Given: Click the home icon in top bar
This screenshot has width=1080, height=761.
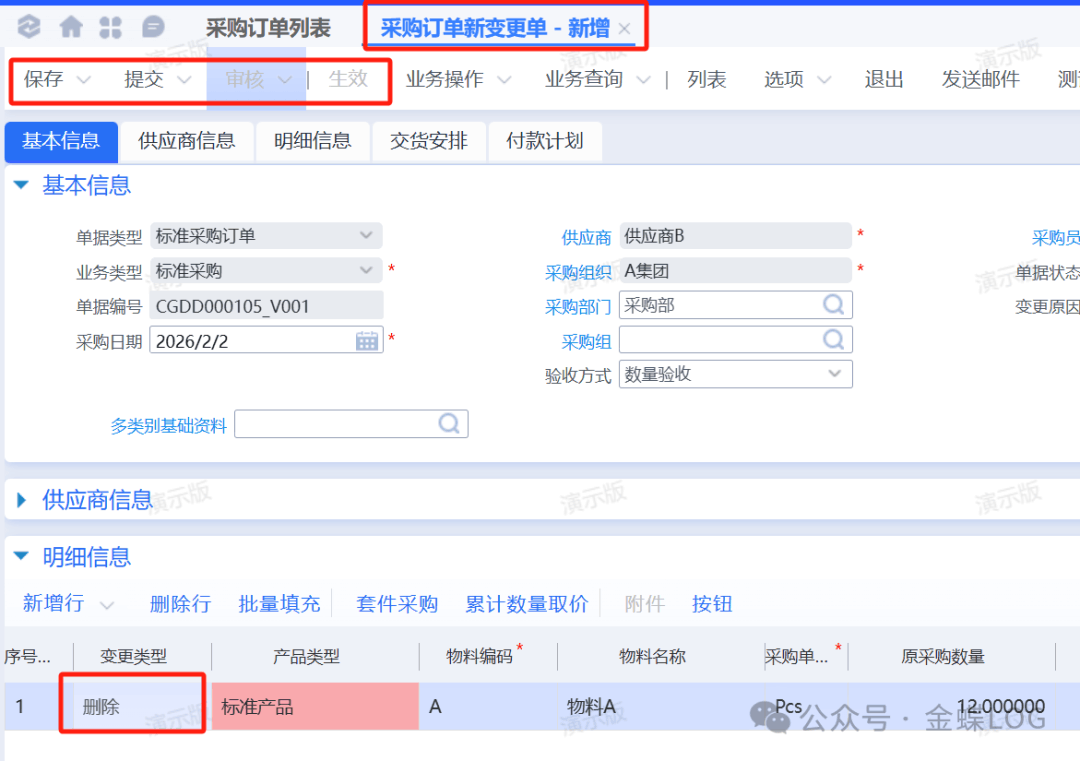Looking at the screenshot, I should pyautogui.click(x=71, y=27).
